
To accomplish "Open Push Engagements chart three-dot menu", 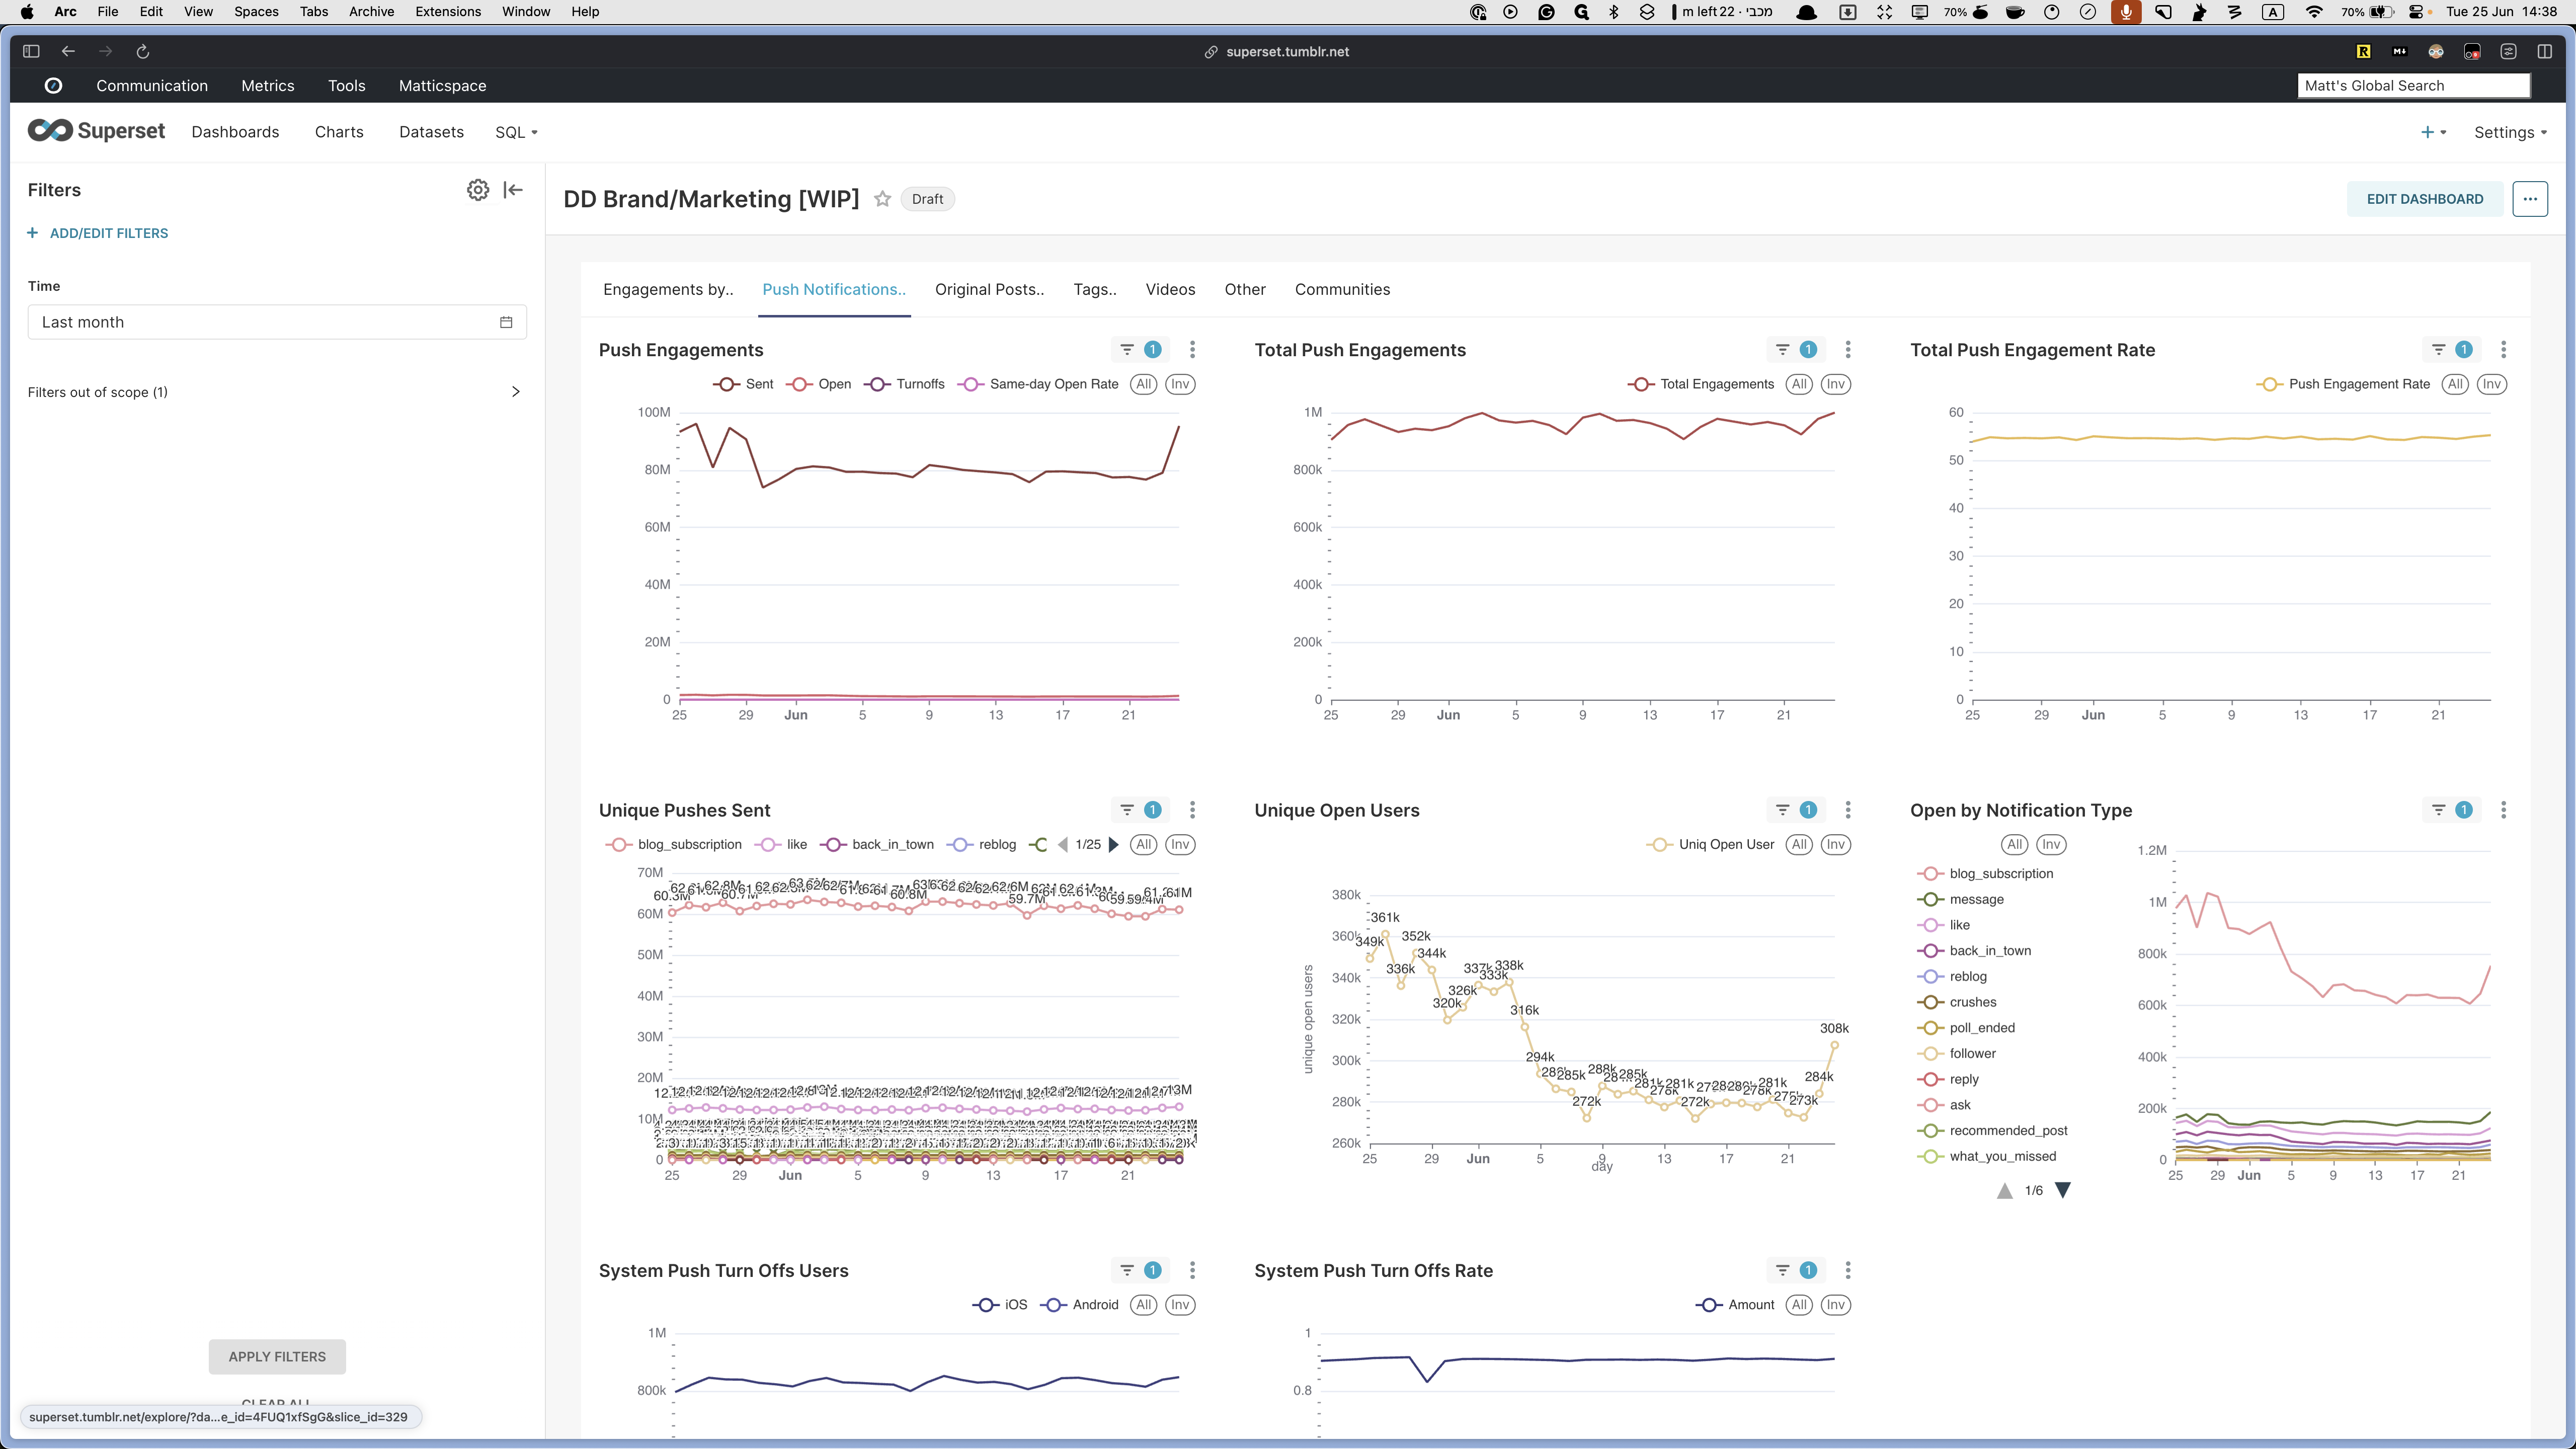I will pyautogui.click(x=1192, y=350).
